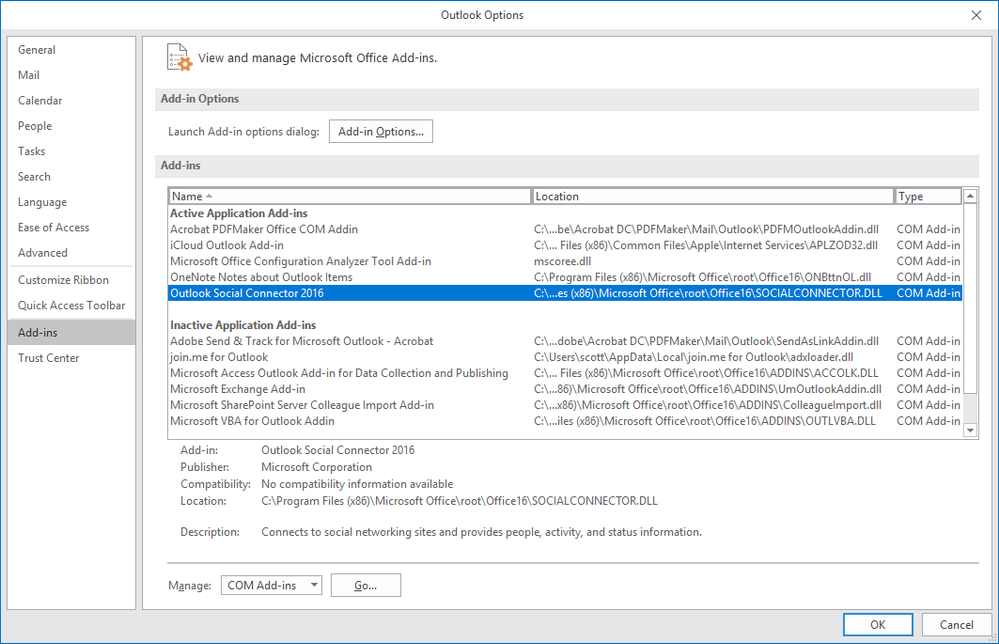Image resolution: width=999 pixels, height=644 pixels.
Task: Click the Inactive Application Add-ins group heading
Action: 243,325
